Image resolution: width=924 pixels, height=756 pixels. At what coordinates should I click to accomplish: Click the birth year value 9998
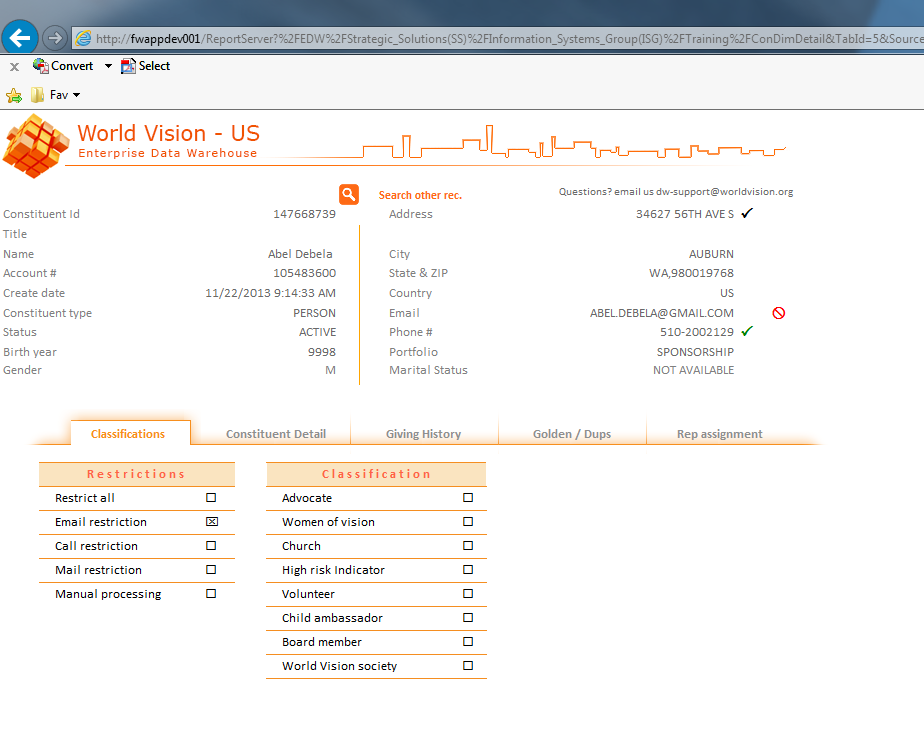pyautogui.click(x=322, y=352)
